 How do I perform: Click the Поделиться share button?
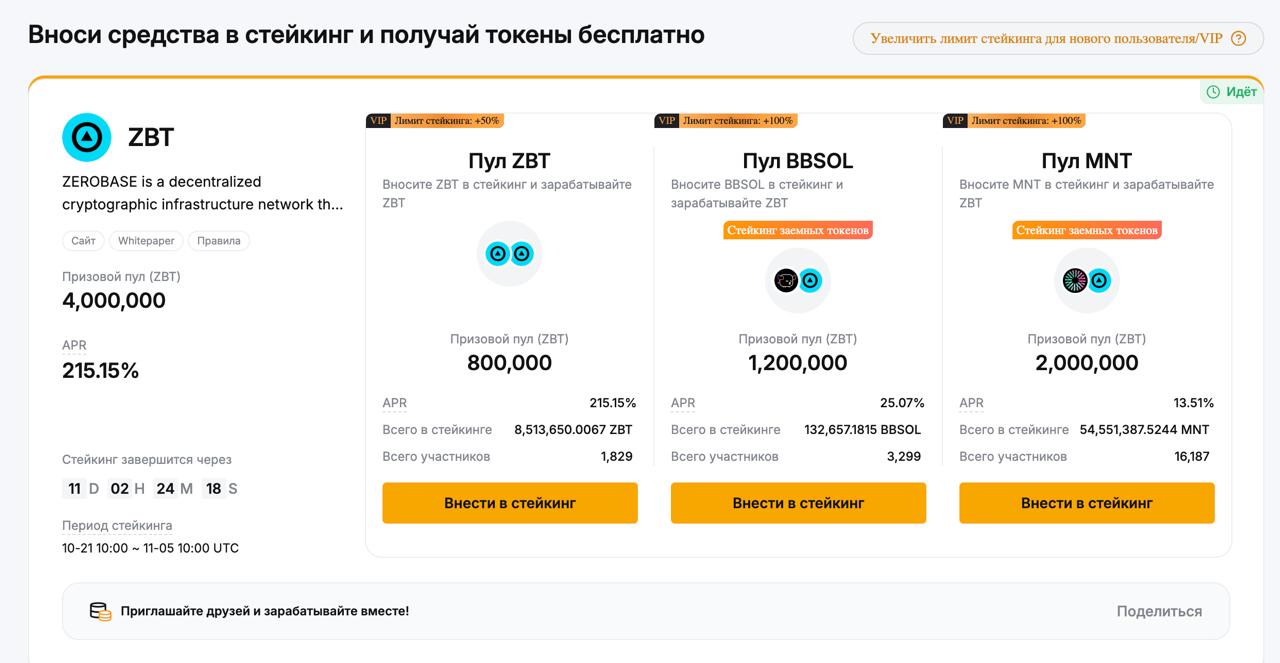[x=1159, y=611]
